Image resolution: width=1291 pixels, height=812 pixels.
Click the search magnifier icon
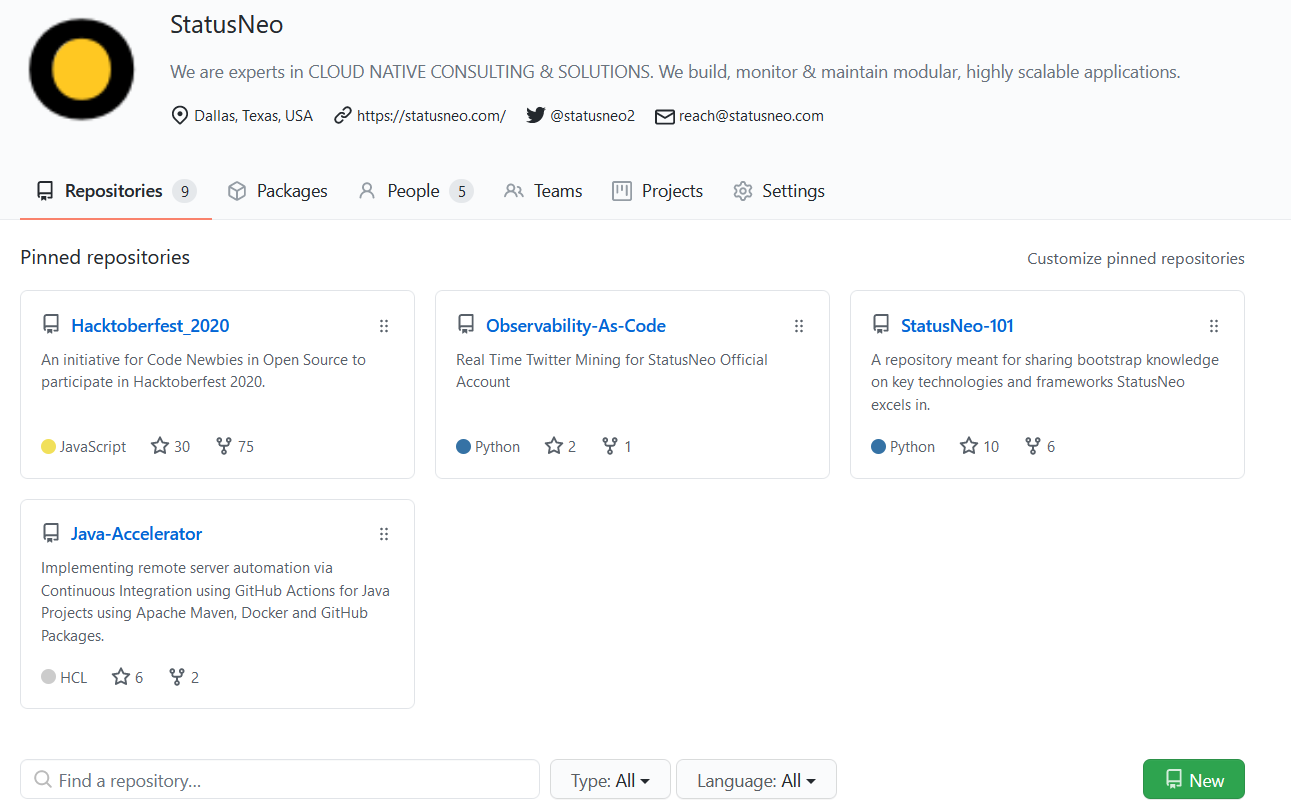point(43,779)
